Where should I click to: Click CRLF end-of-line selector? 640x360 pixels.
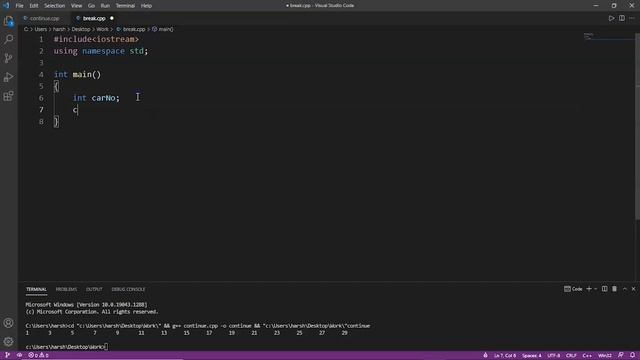[x=571, y=355]
